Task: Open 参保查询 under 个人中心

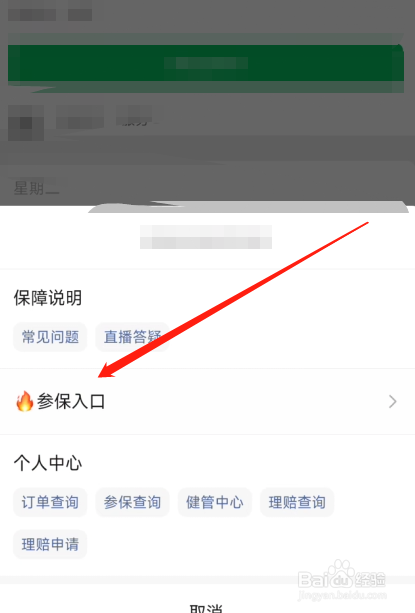Action: pyautogui.click(x=132, y=502)
